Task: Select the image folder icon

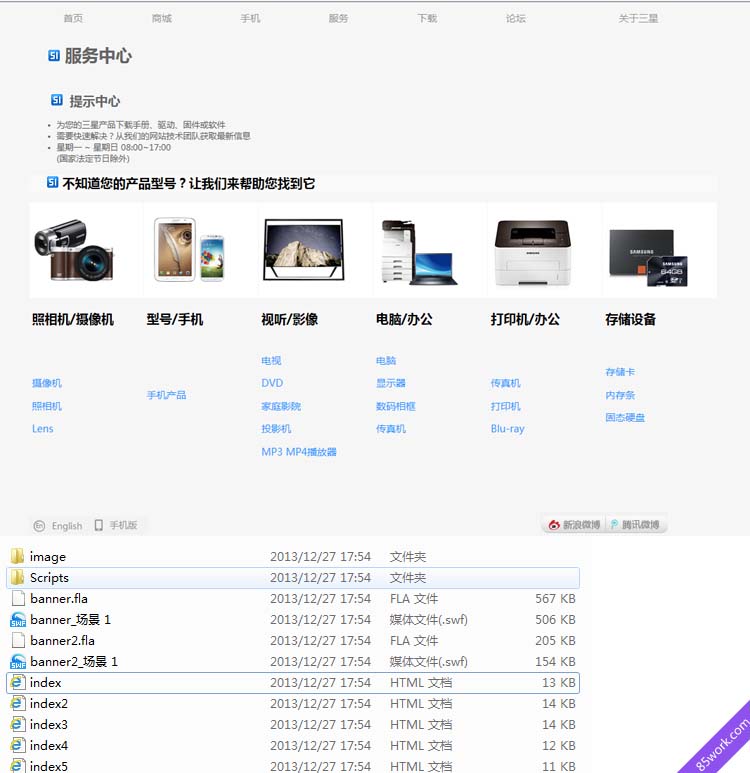Action: coord(17,556)
